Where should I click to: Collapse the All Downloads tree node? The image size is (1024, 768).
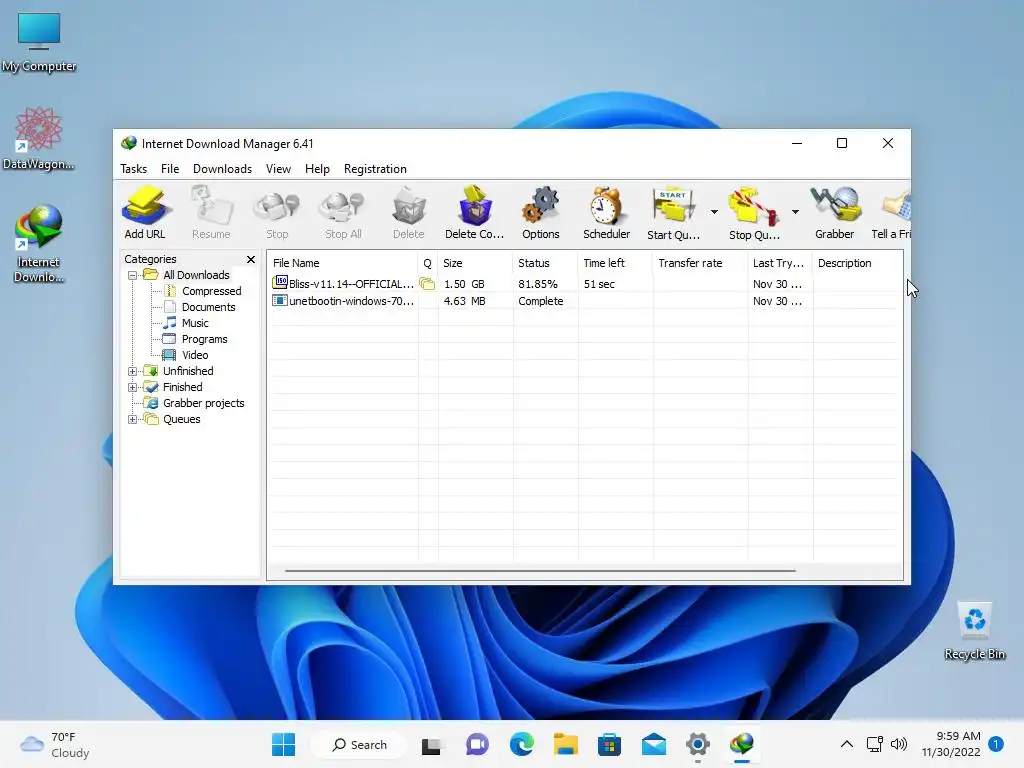pos(133,275)
